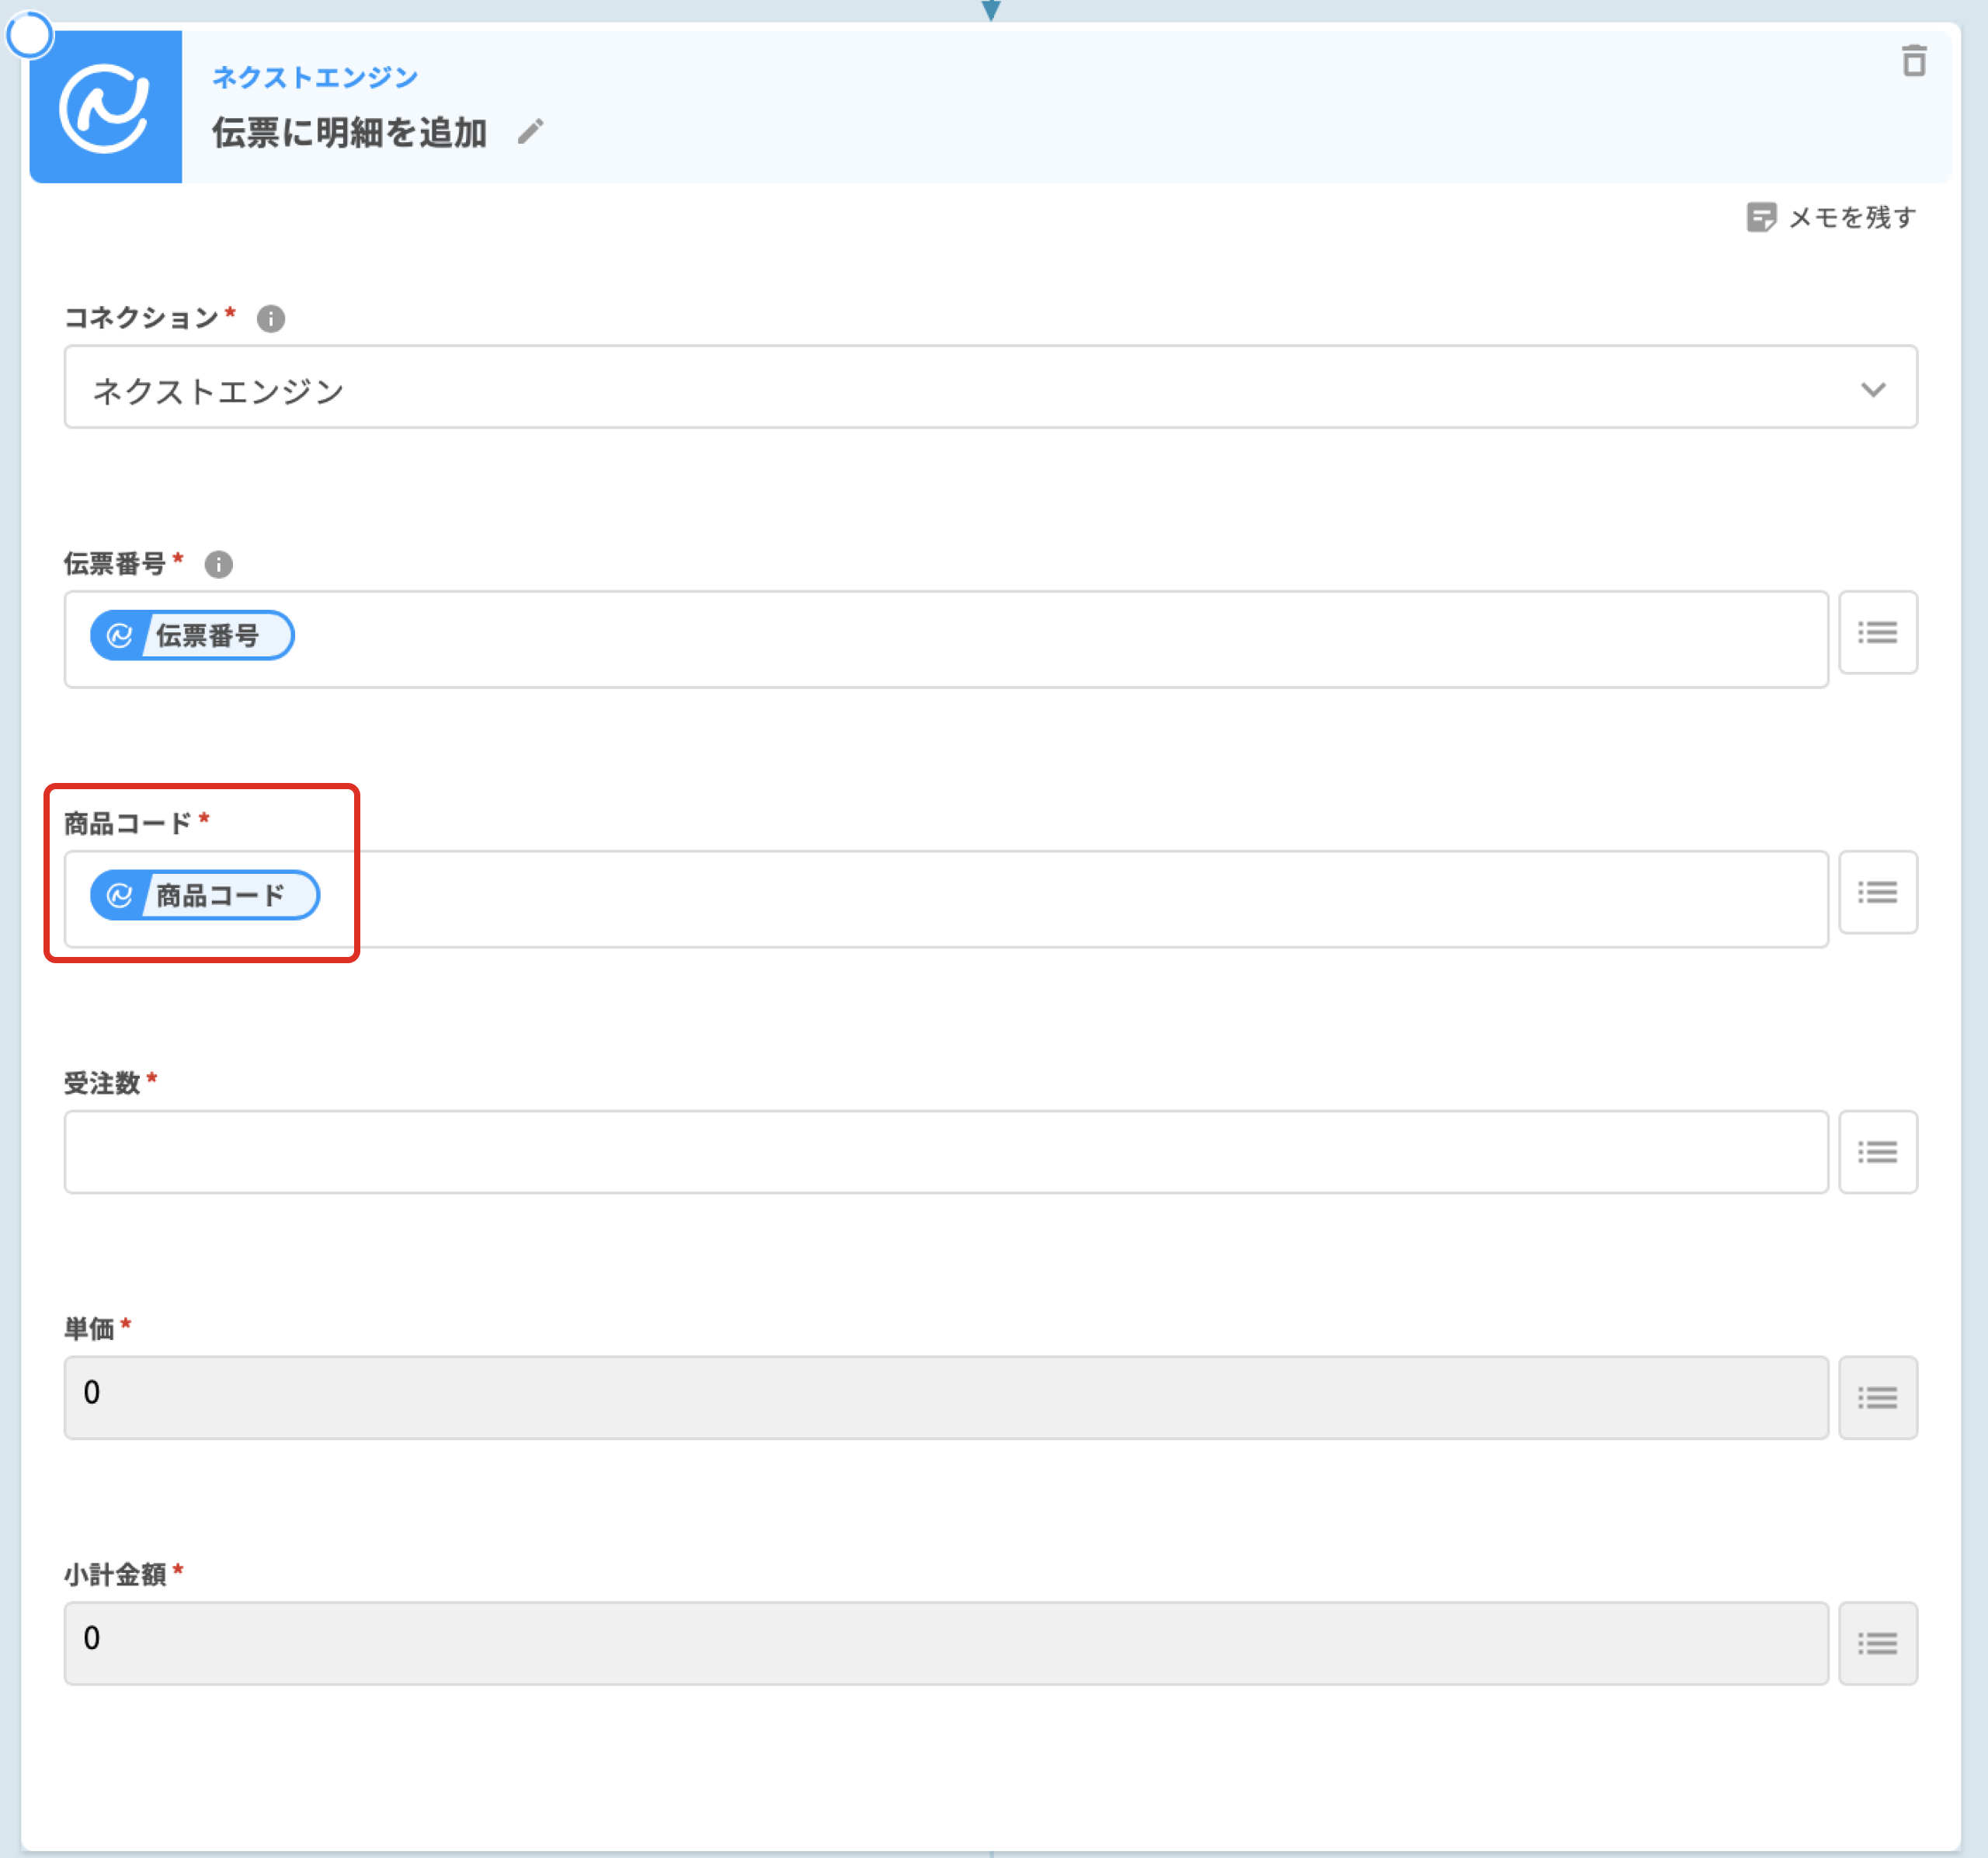The width and height of the screenshot is (1988, 1858).
Task: Open list icon for 単価 field
Action: (x=1877, y=1398)
